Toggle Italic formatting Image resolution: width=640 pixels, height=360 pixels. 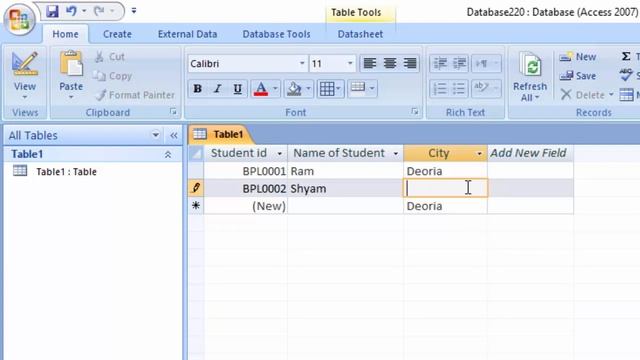point(218,89)
